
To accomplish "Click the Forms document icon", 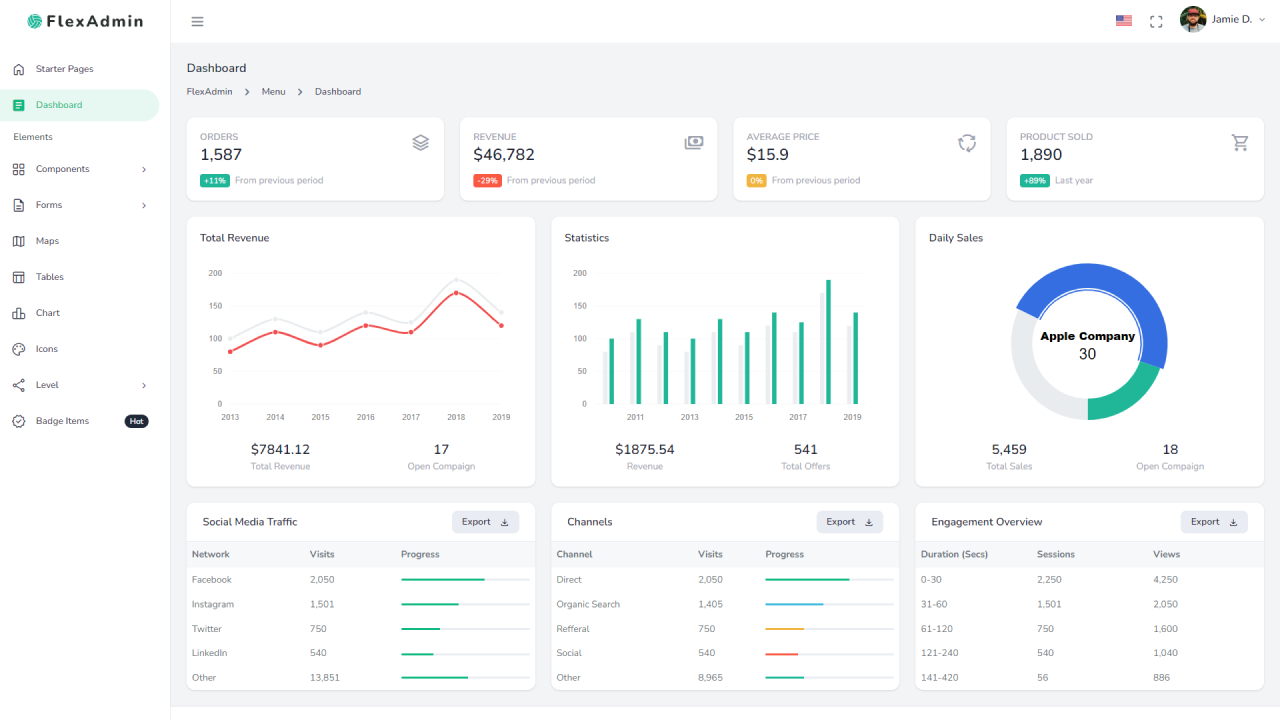I will [x=18, y=205].
